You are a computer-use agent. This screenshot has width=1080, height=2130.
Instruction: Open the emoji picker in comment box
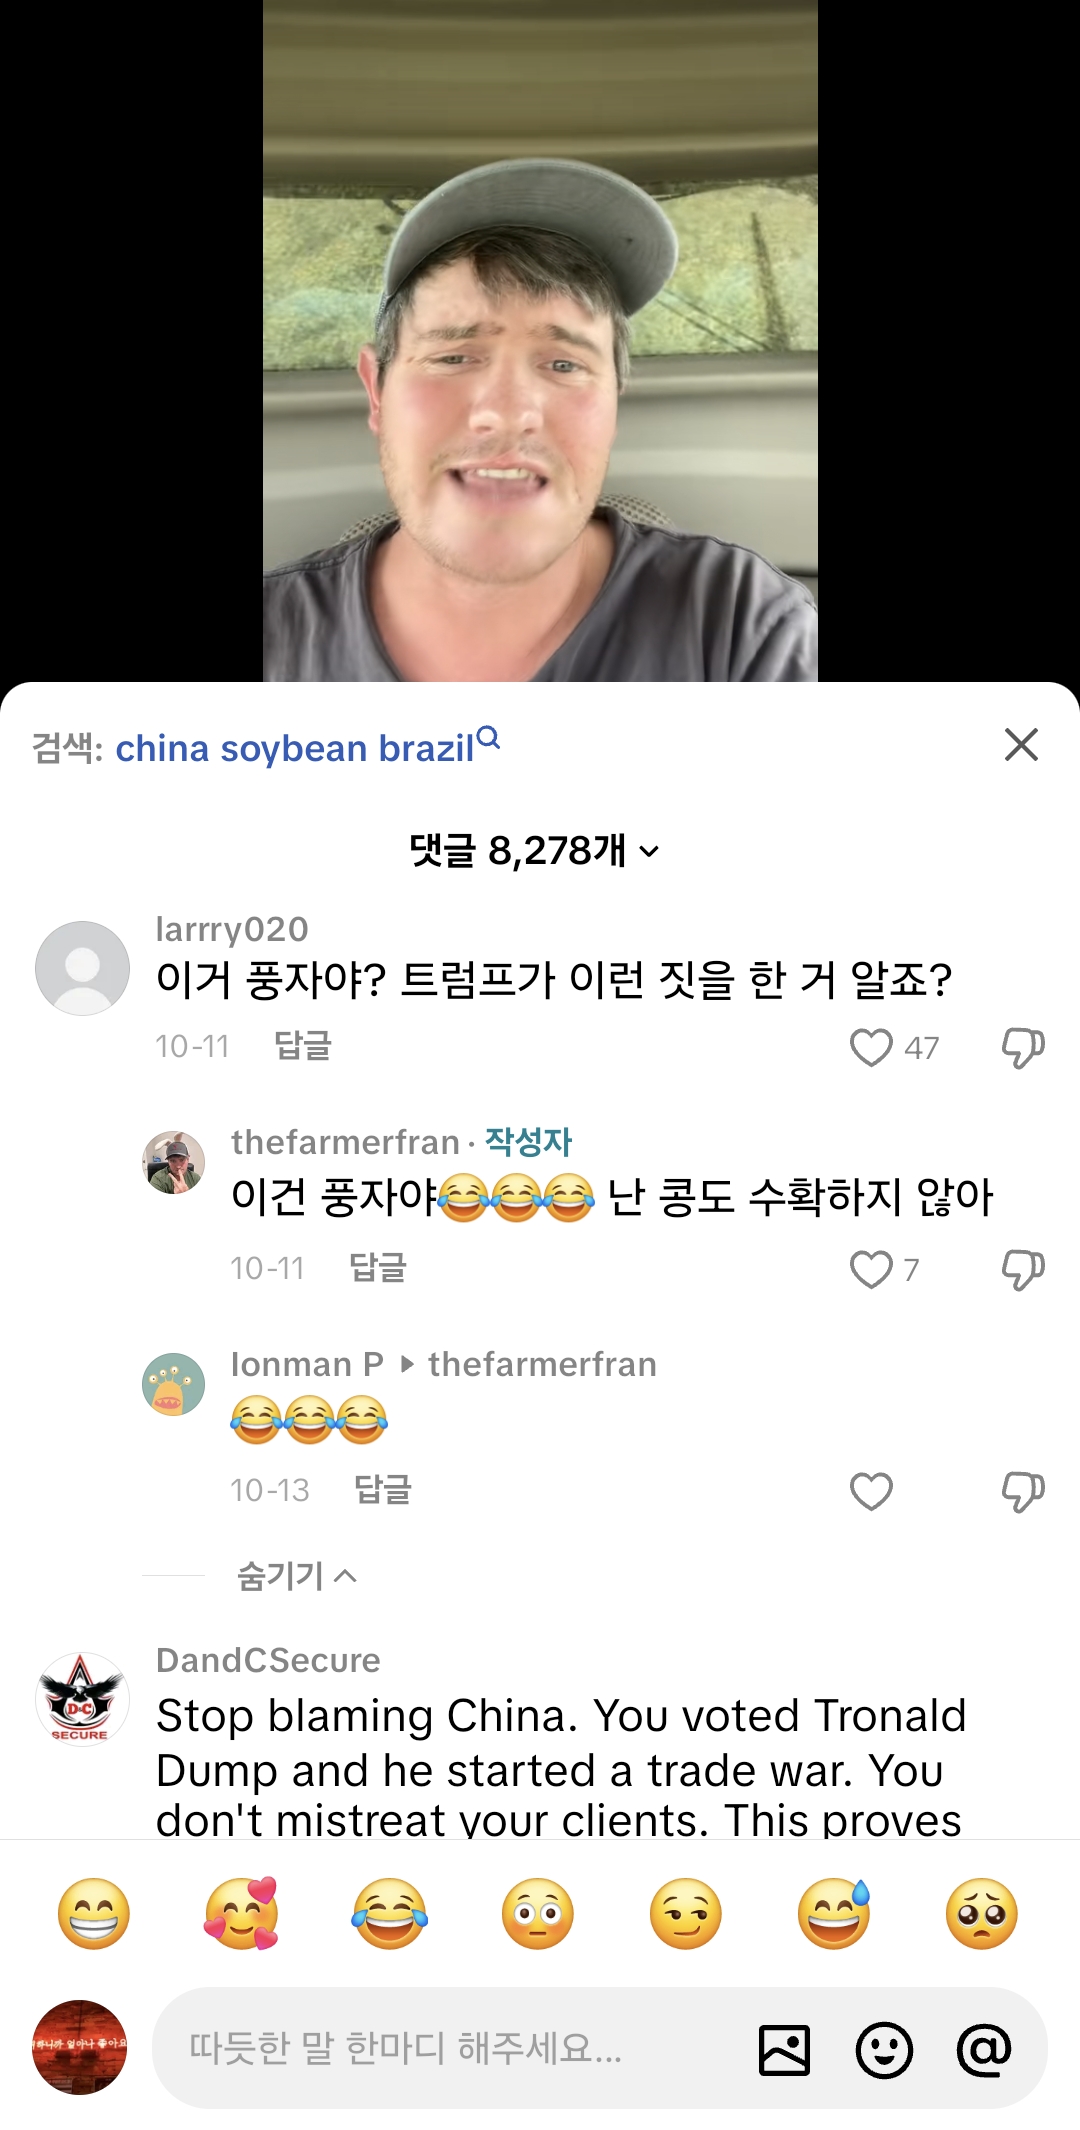coord(884,2050)
